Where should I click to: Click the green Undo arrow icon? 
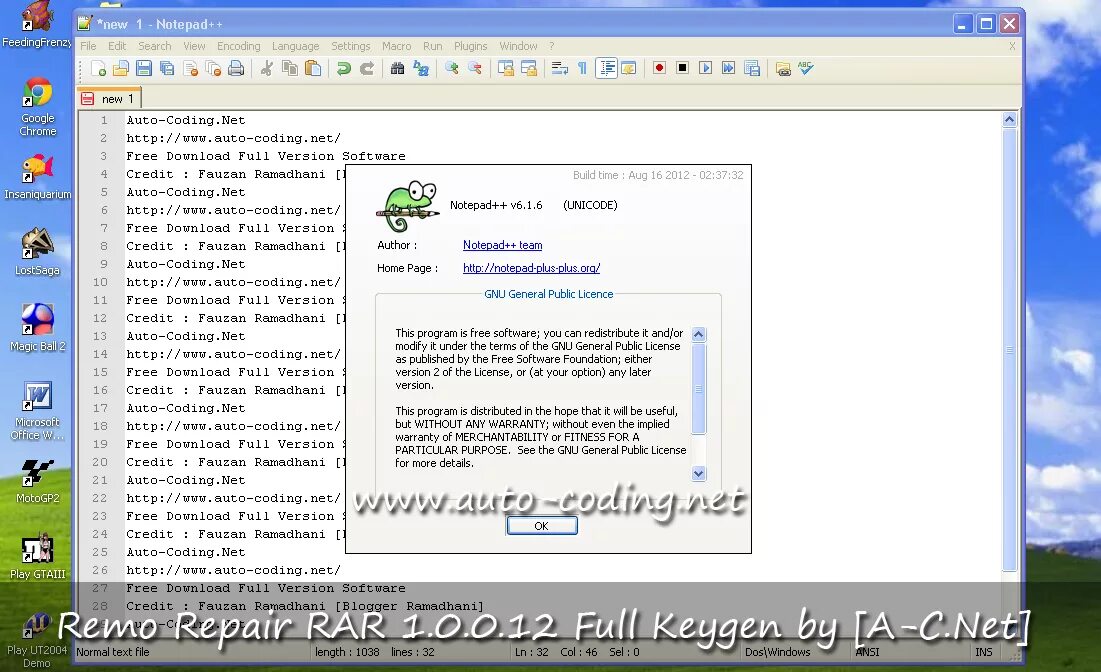[343, 68]
